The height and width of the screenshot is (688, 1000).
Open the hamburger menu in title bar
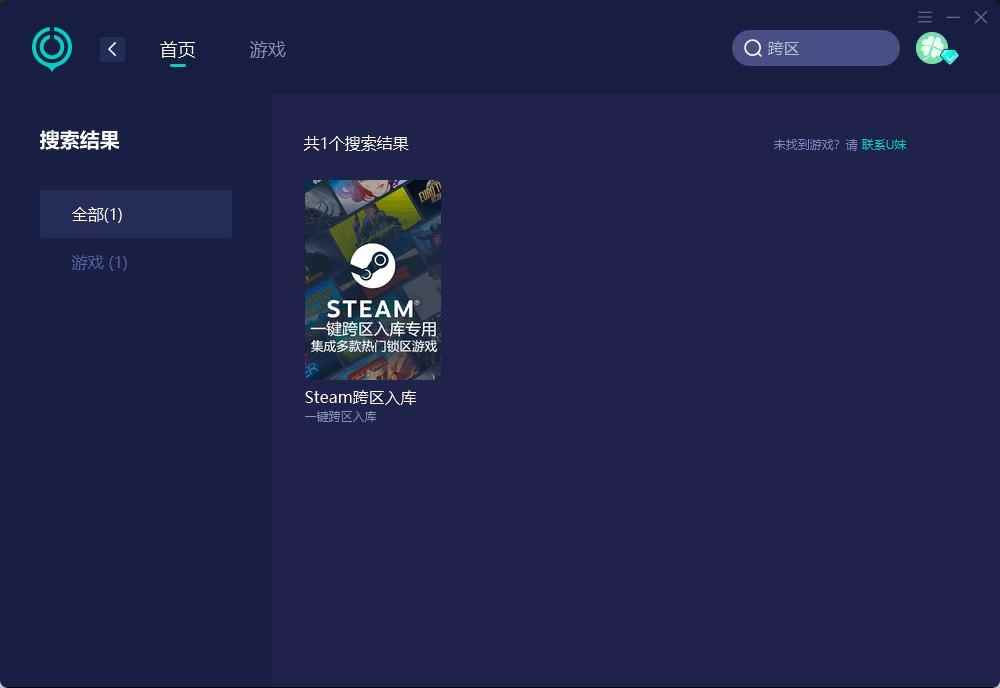coord(925,17)
